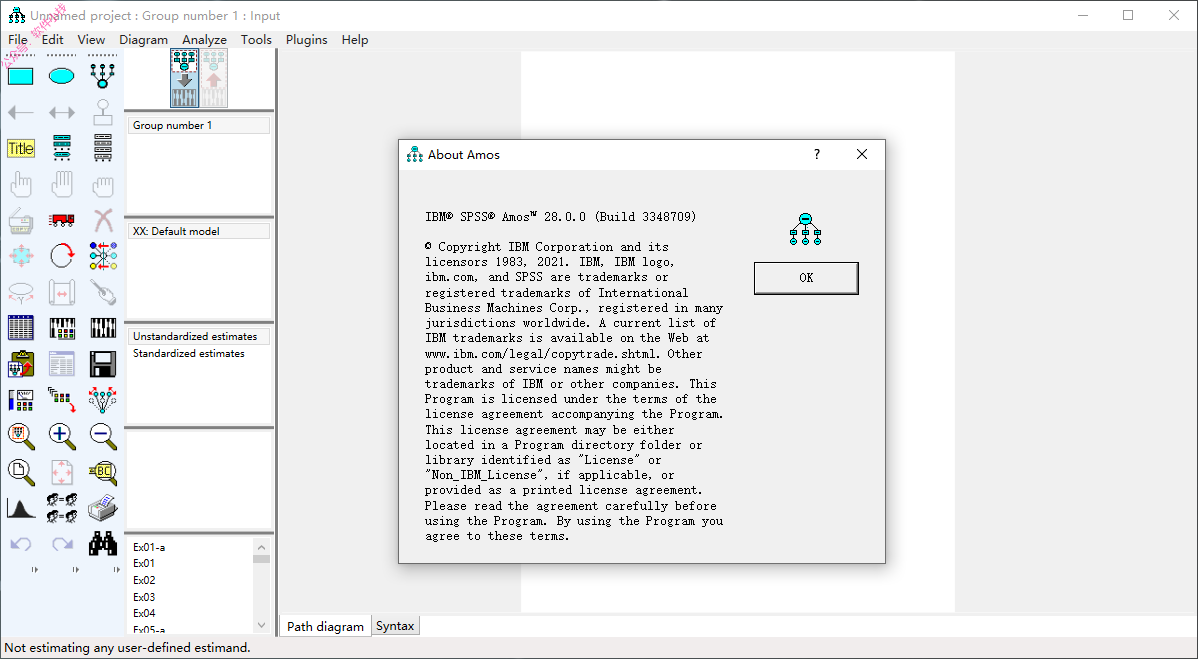
Task: Switch to the Syntax tab
Action: [395, 626]
